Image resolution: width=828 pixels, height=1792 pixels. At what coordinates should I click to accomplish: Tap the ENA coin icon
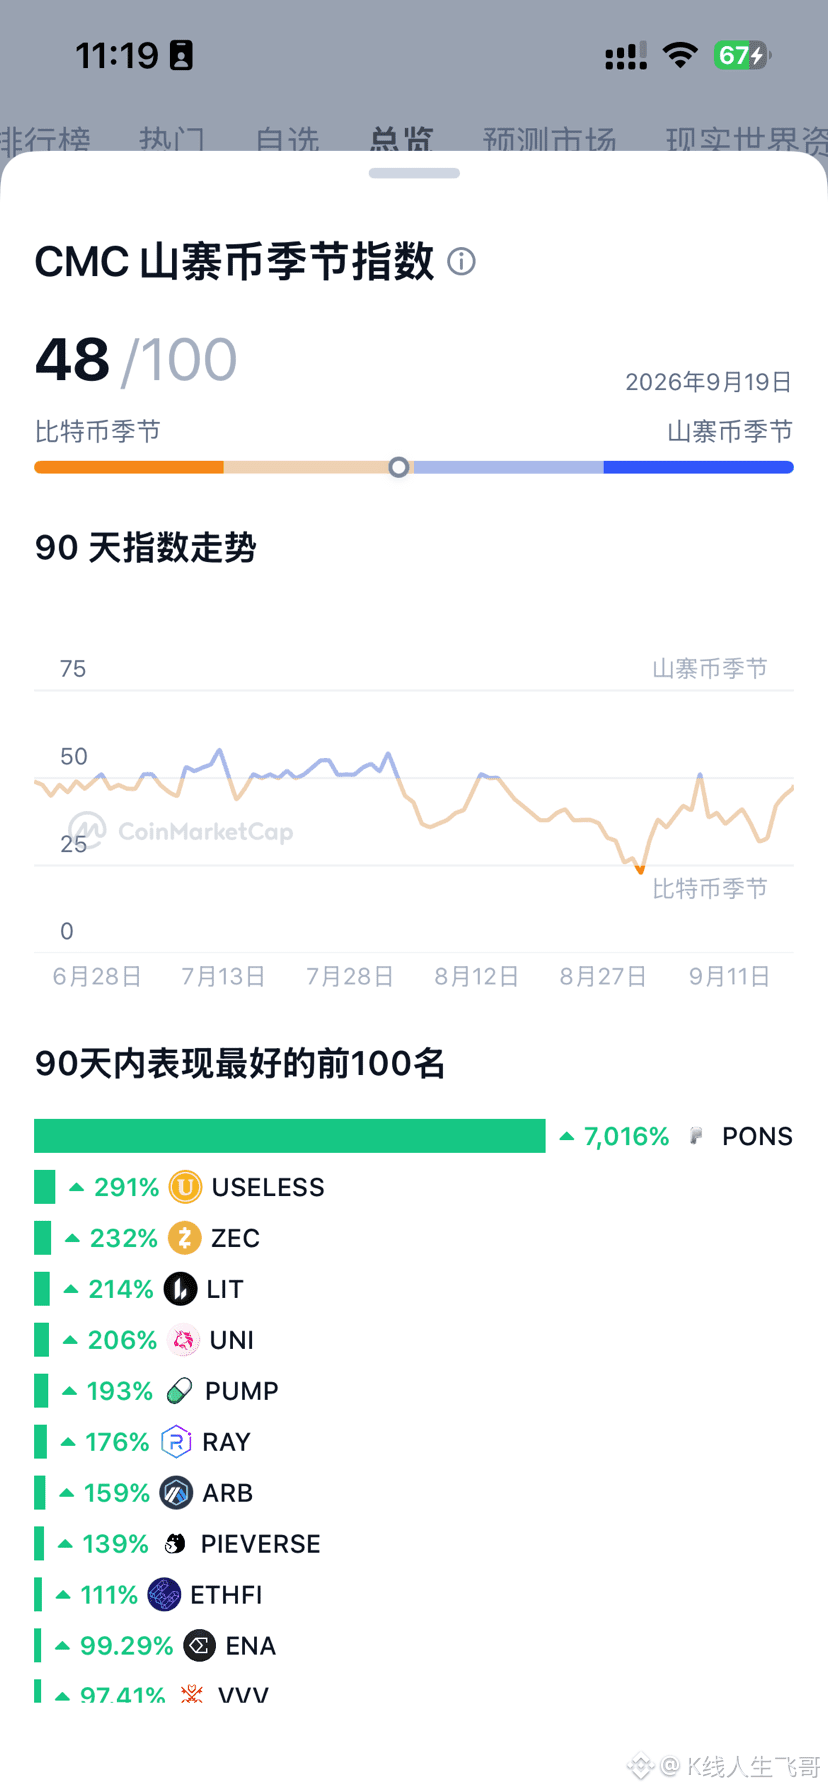200,1646
